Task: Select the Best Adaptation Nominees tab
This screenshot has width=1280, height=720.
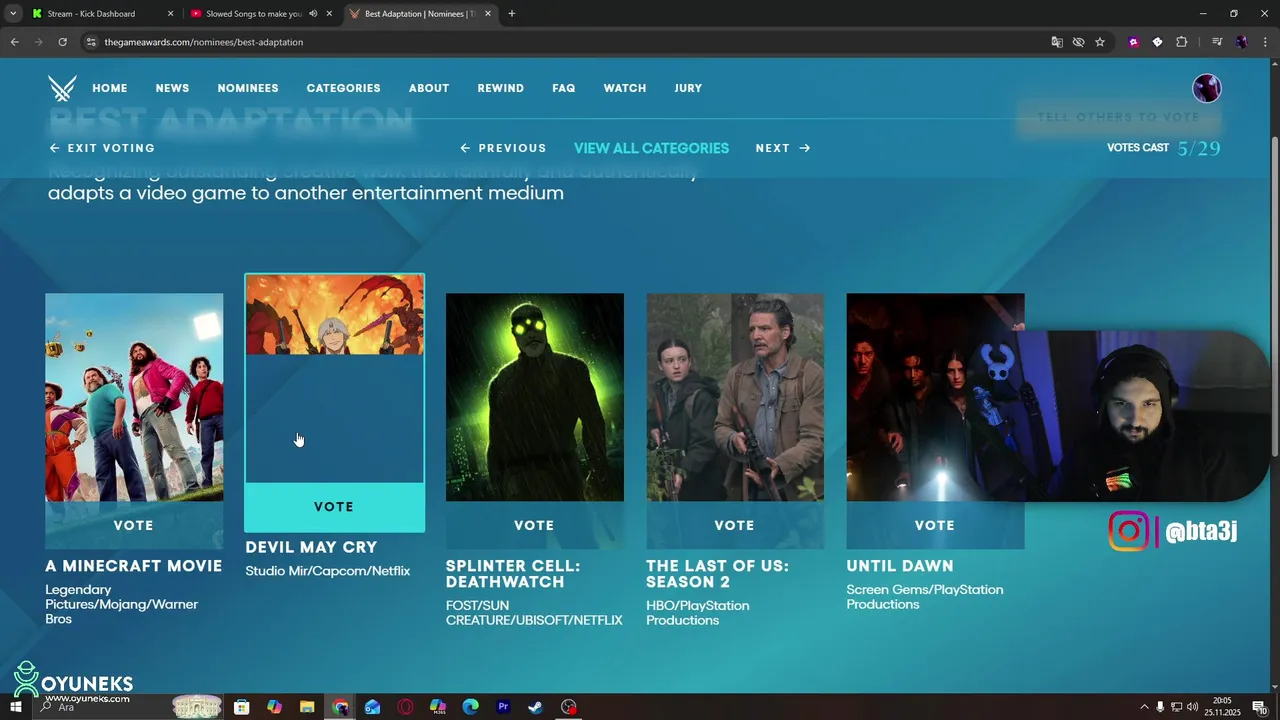Action: (421, 14)
